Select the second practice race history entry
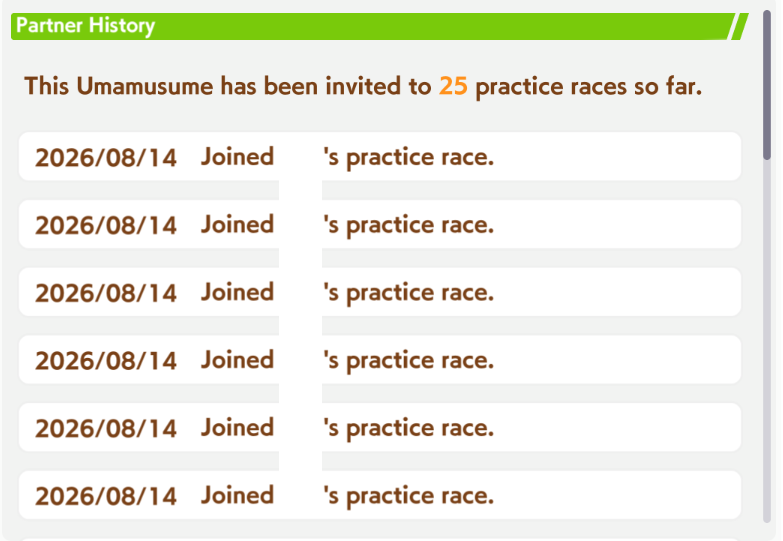This screenshot has width=783, height=541. (380, 224)
